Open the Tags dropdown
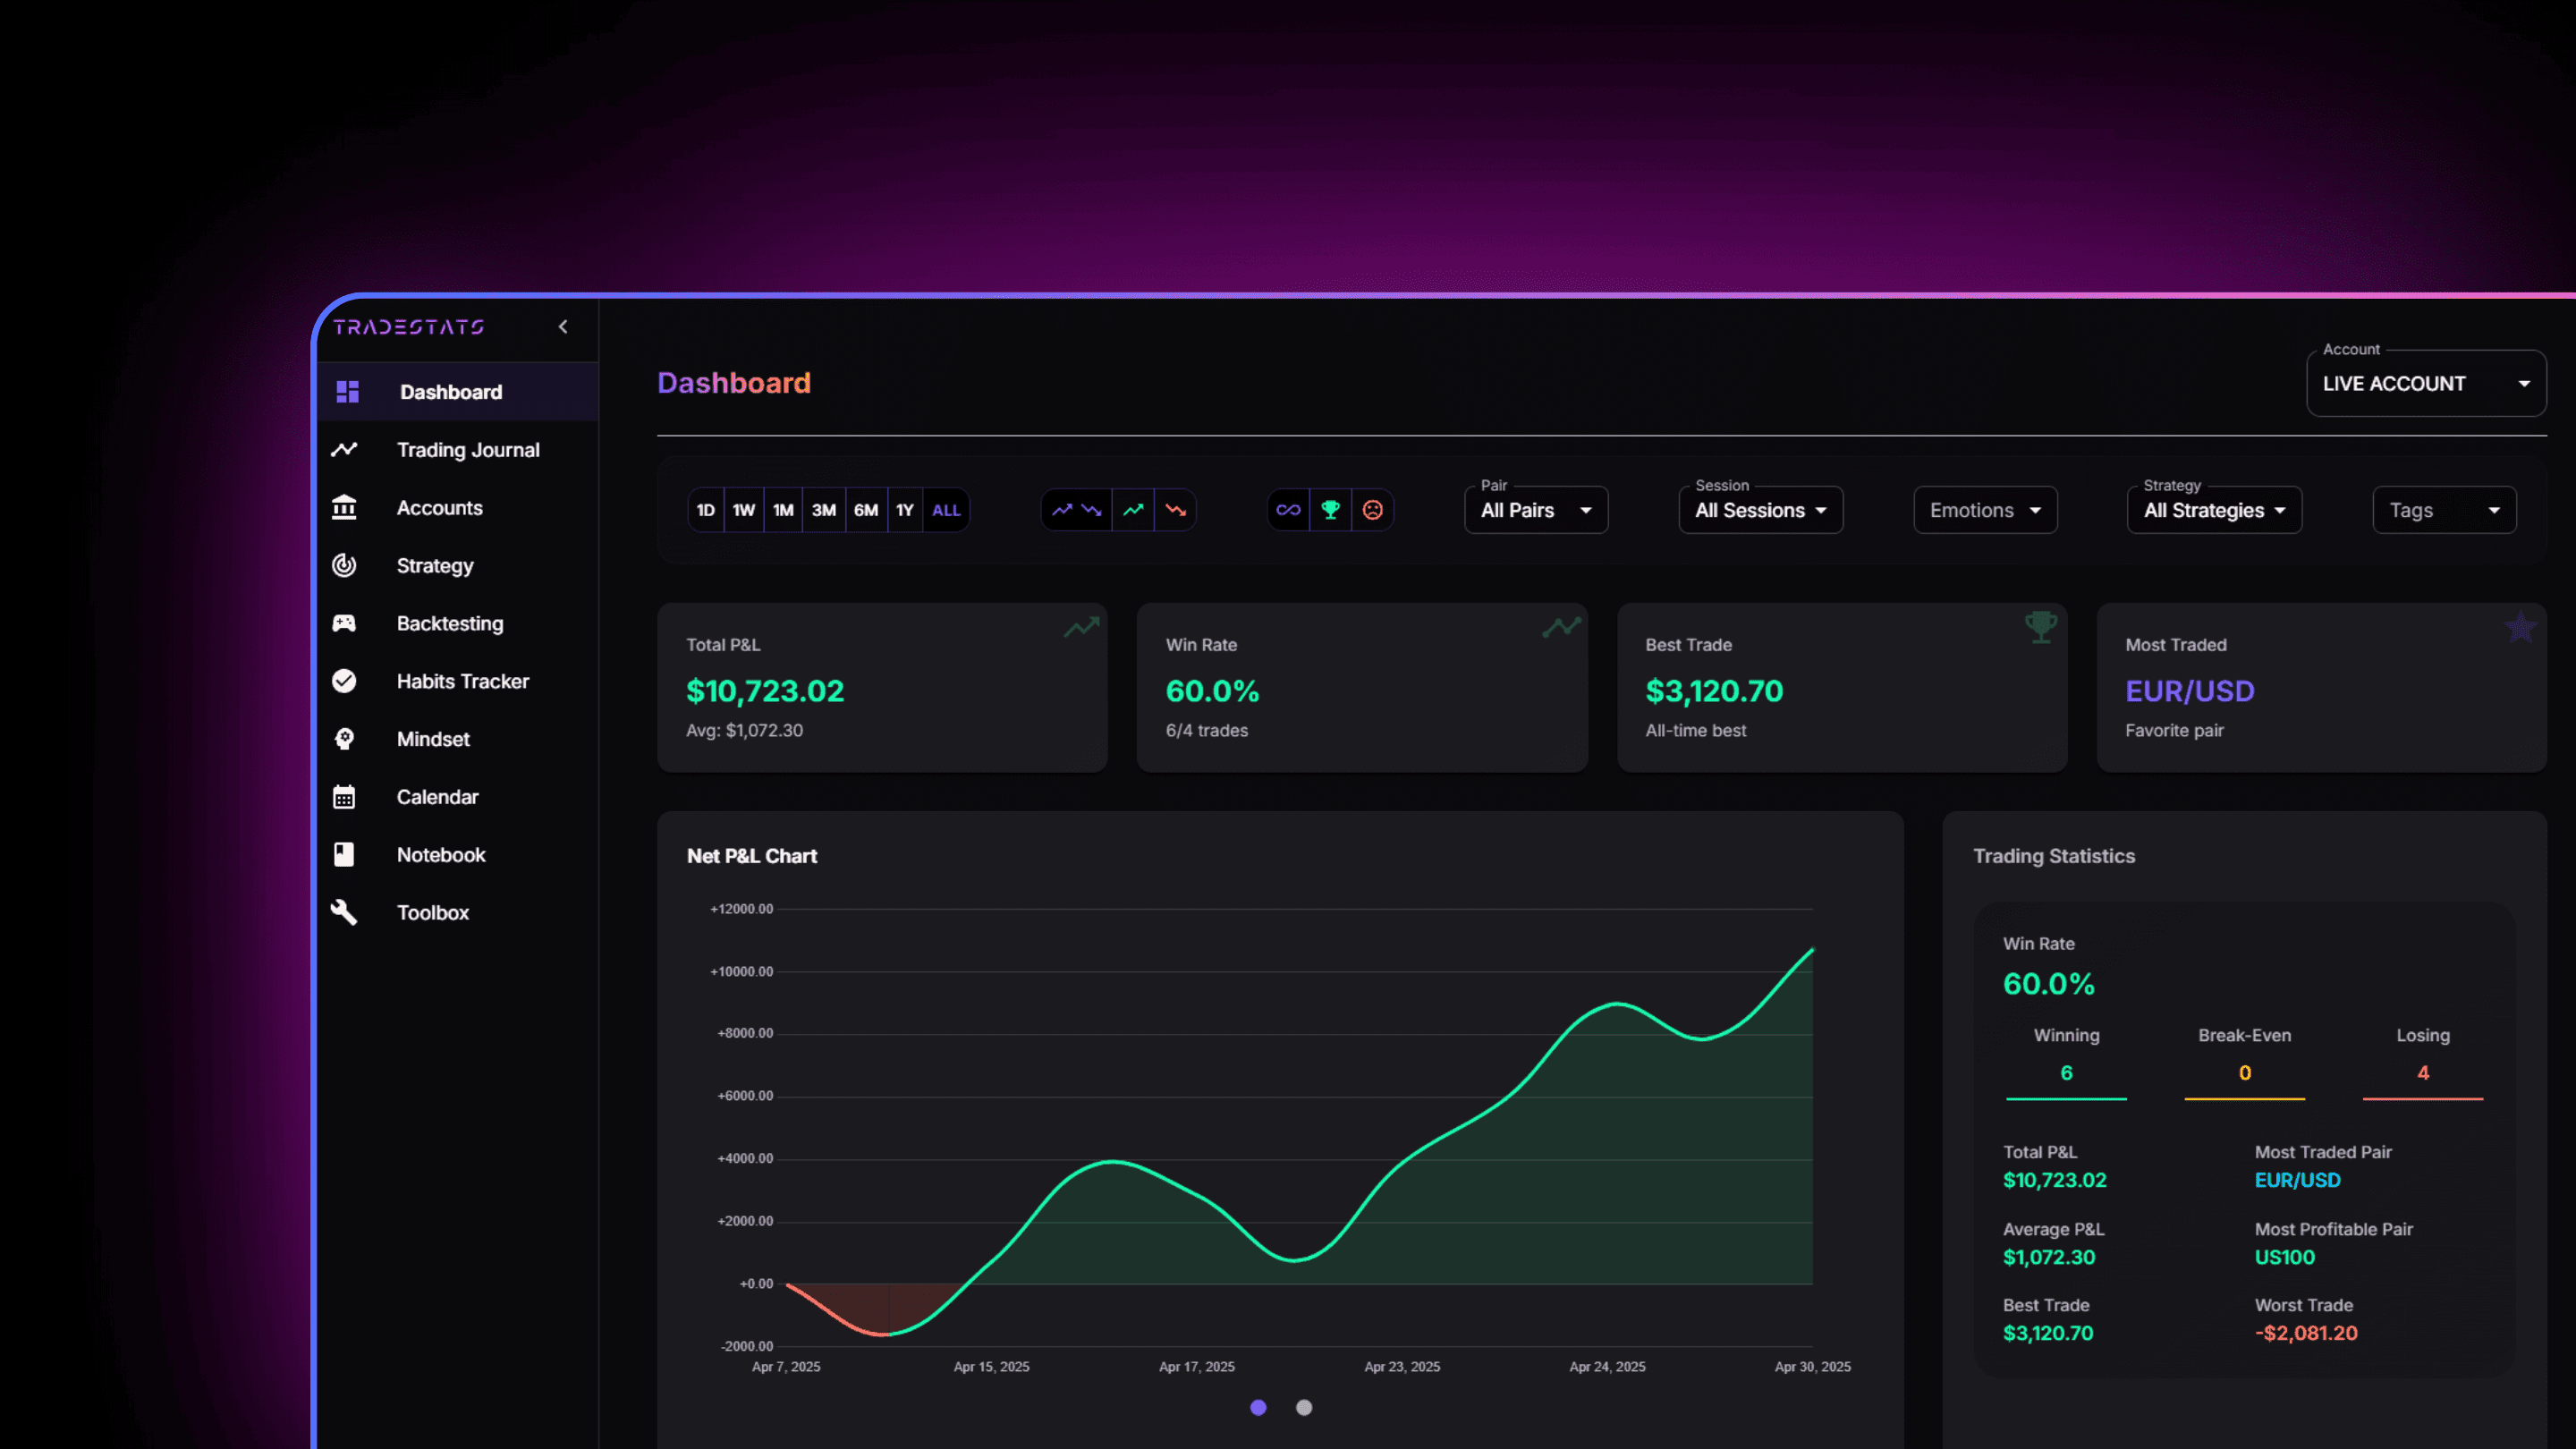 2444,510
